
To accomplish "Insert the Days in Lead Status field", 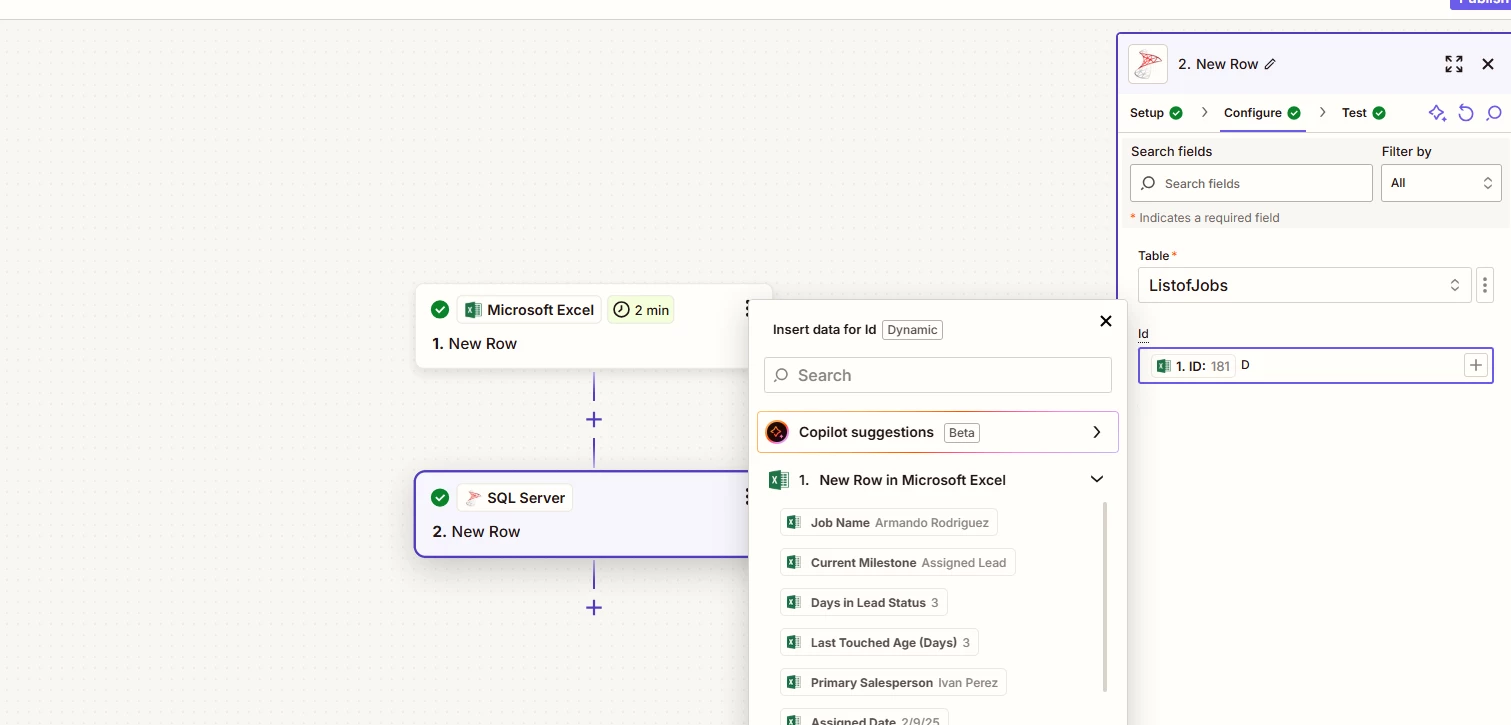I will click(863, 602).
